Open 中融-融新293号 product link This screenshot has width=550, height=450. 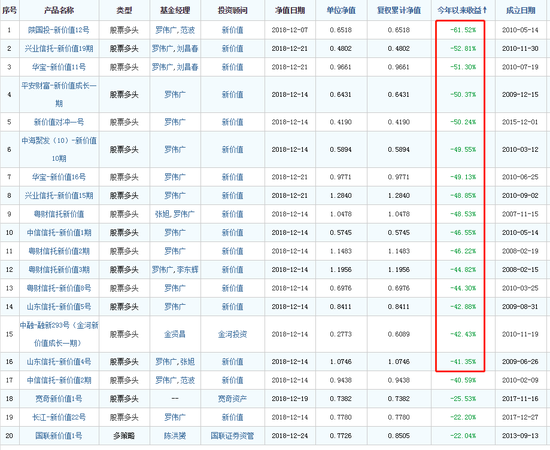tap(59, 334)
